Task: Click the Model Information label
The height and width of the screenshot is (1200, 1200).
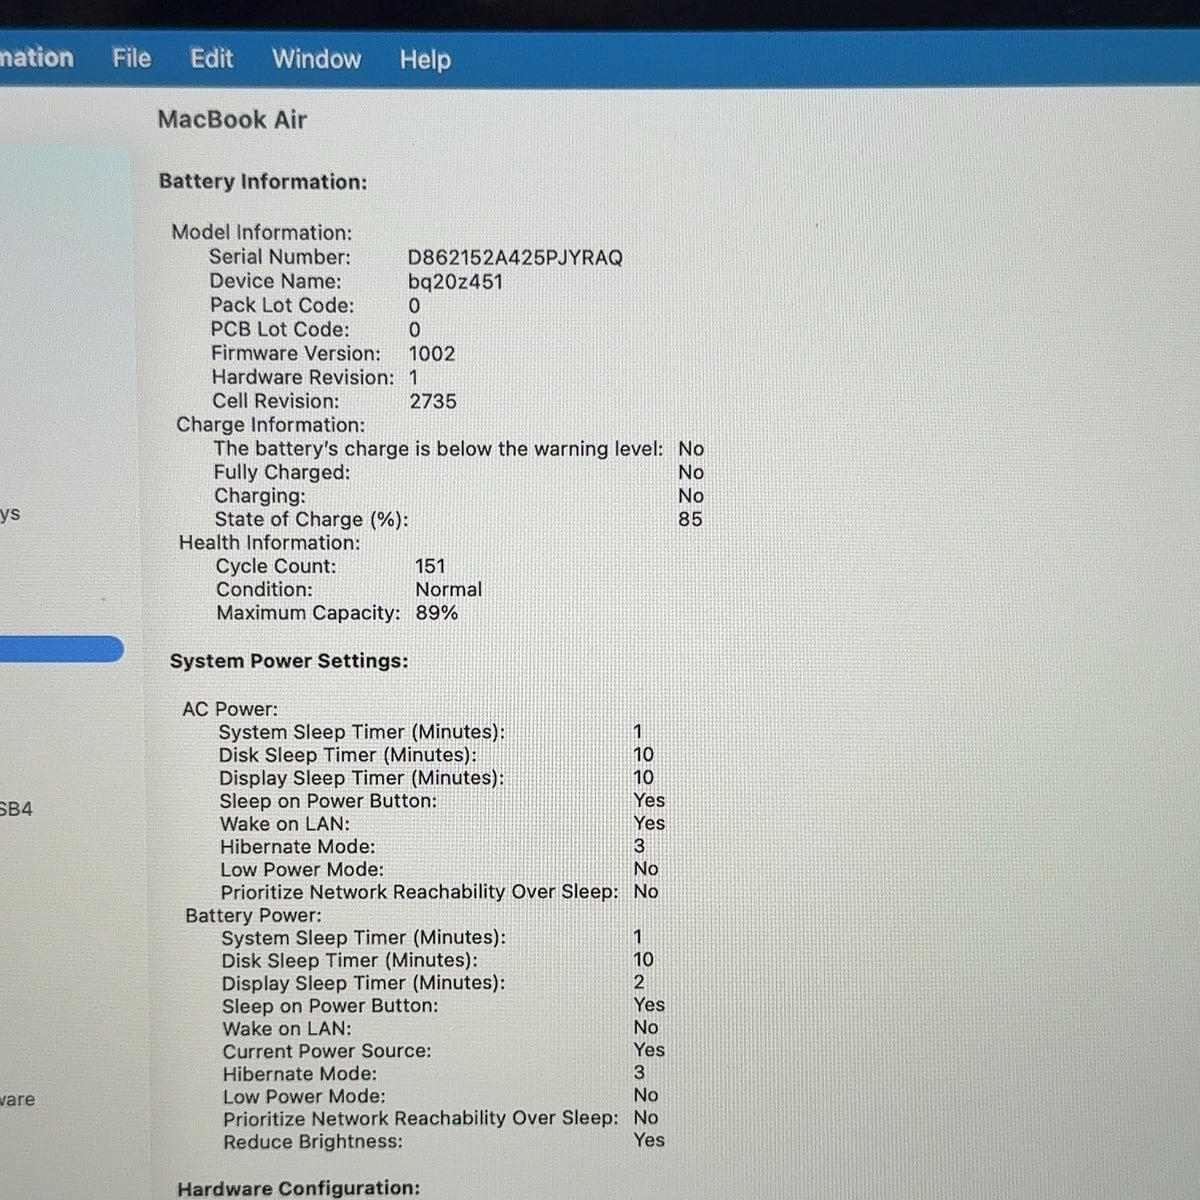Action: click(x=262, y=232)
